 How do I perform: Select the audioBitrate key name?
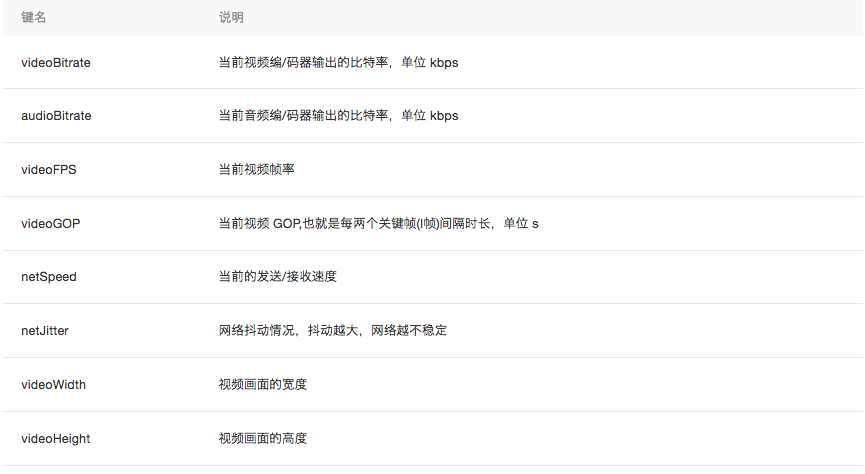(56, 116)
